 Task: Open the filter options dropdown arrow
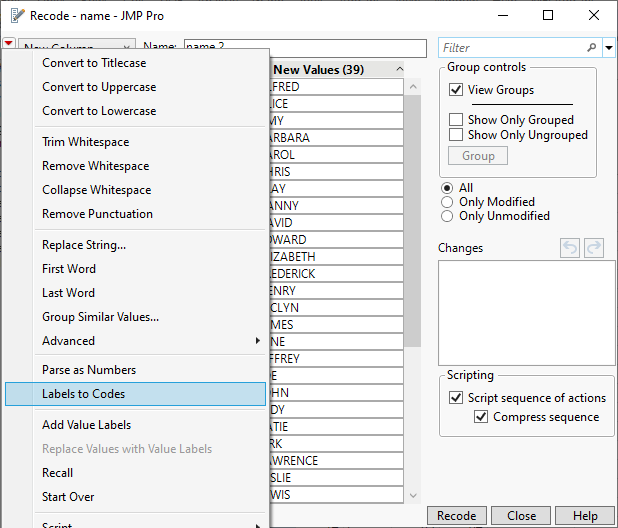609,48
